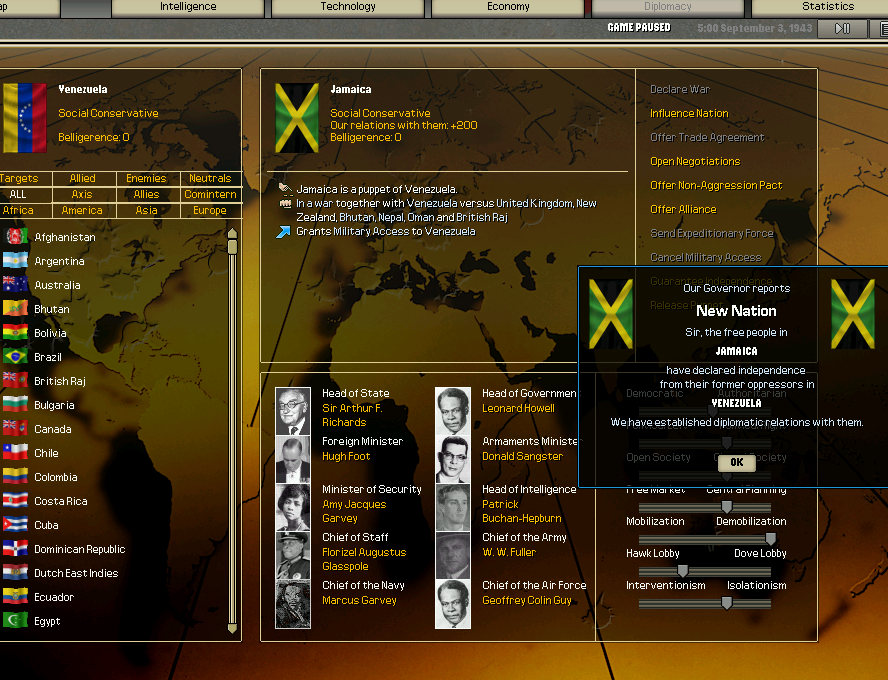Screen dimensions: 888x680
Task: Click portrait of Leonard Howell
Action: (x=452, y=411)
